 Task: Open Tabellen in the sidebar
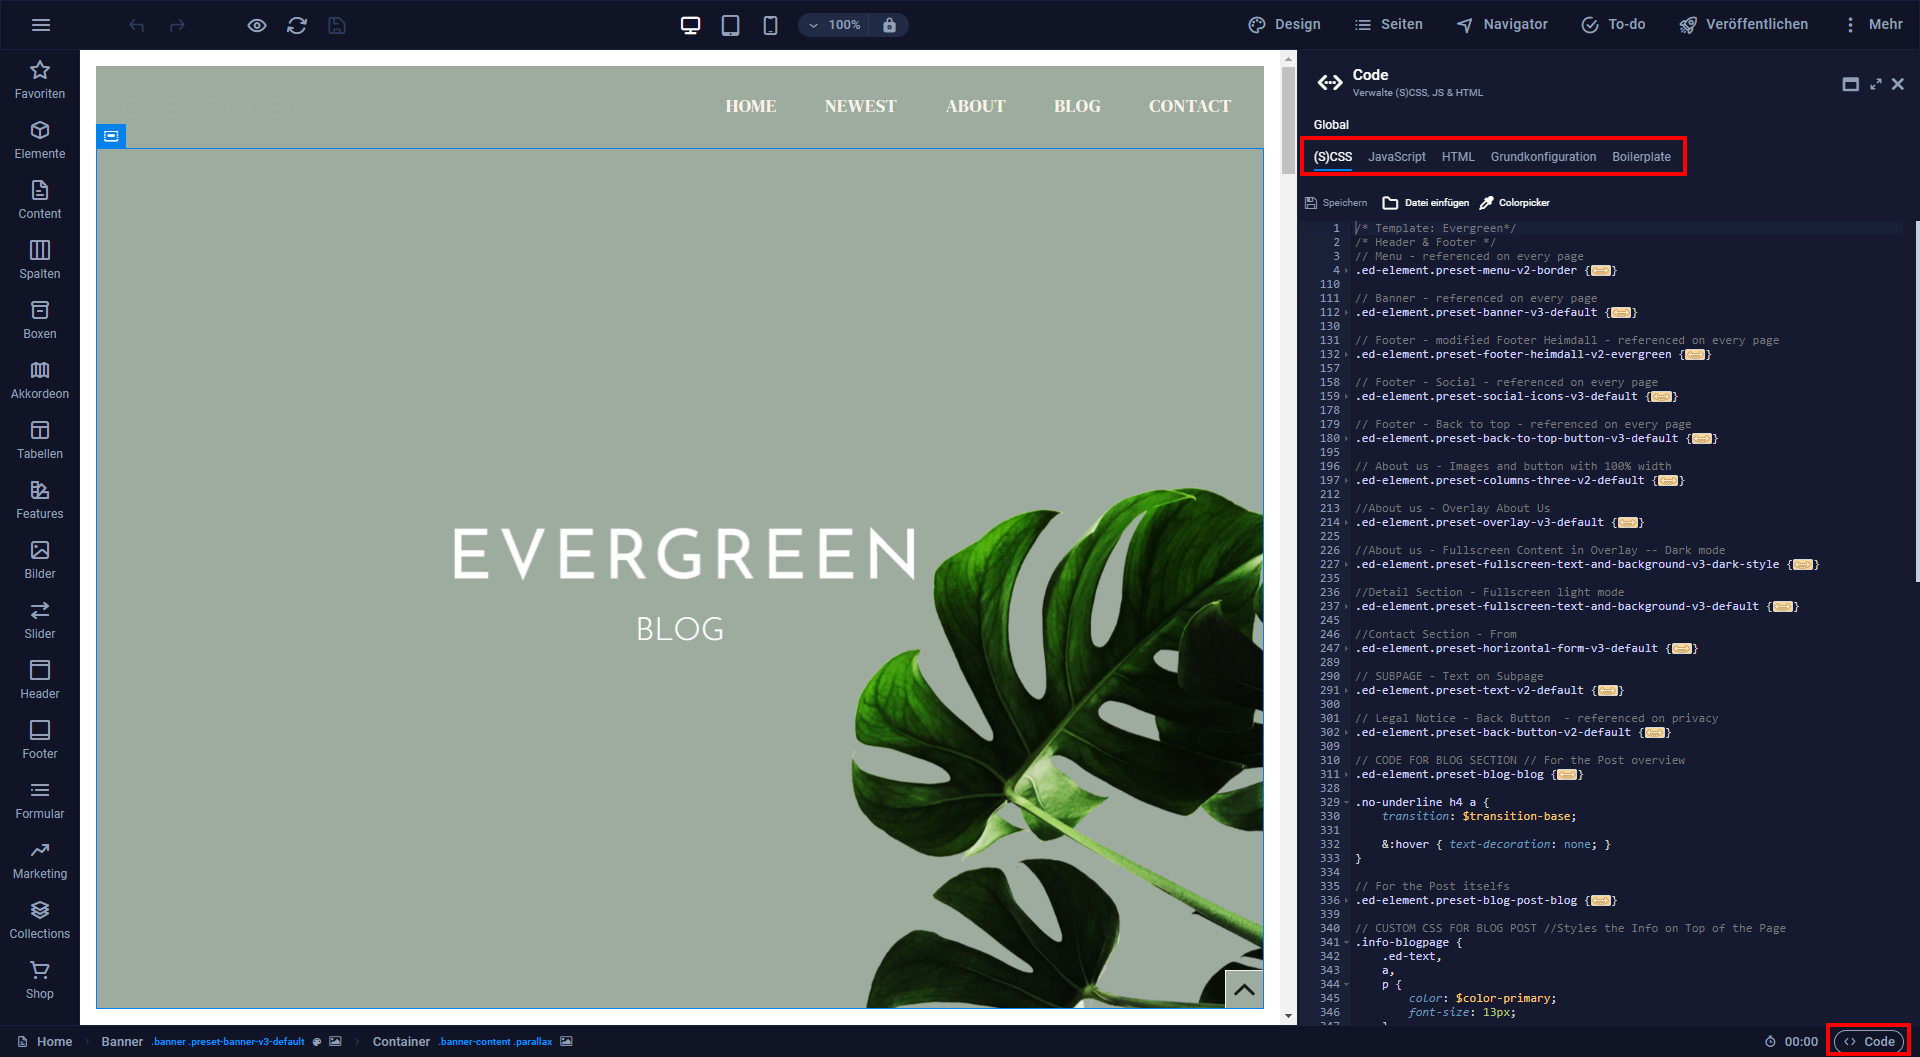[x=40, y=440]
